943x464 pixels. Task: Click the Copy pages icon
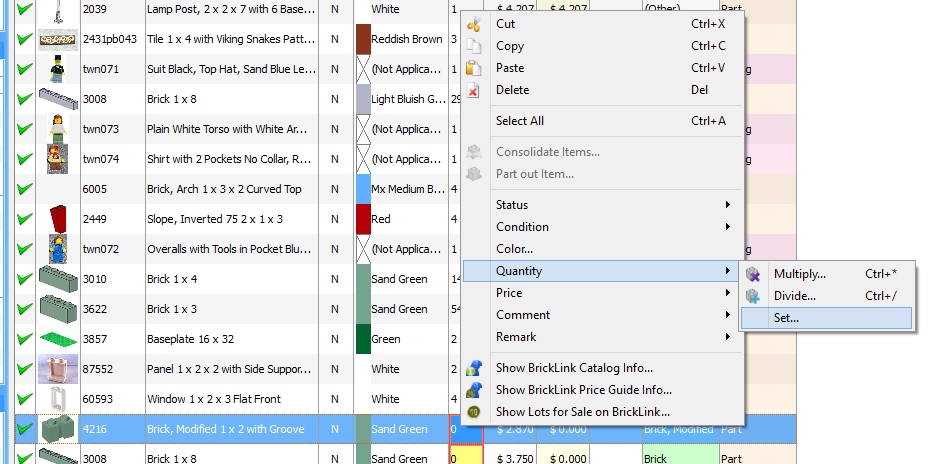pos(474,46)
